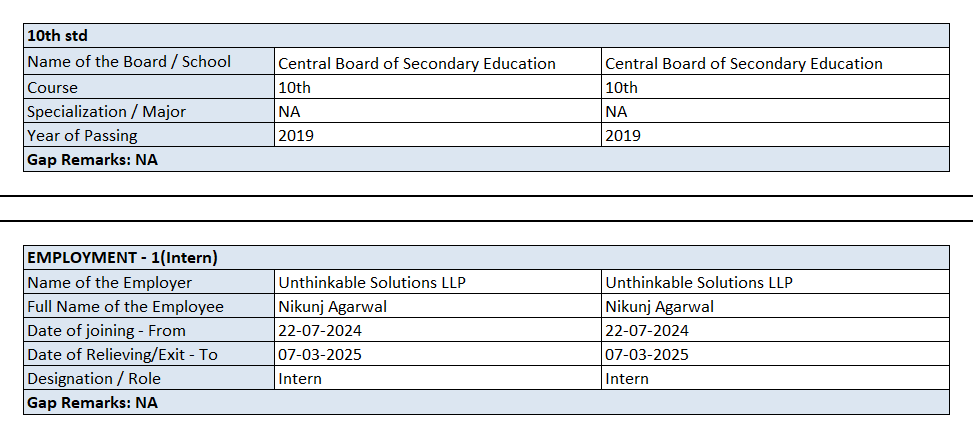This screenshot has width=973, height=432.
Task: Select the "Name of the Board / School" label cell
Action: click(x=129, y=62)
